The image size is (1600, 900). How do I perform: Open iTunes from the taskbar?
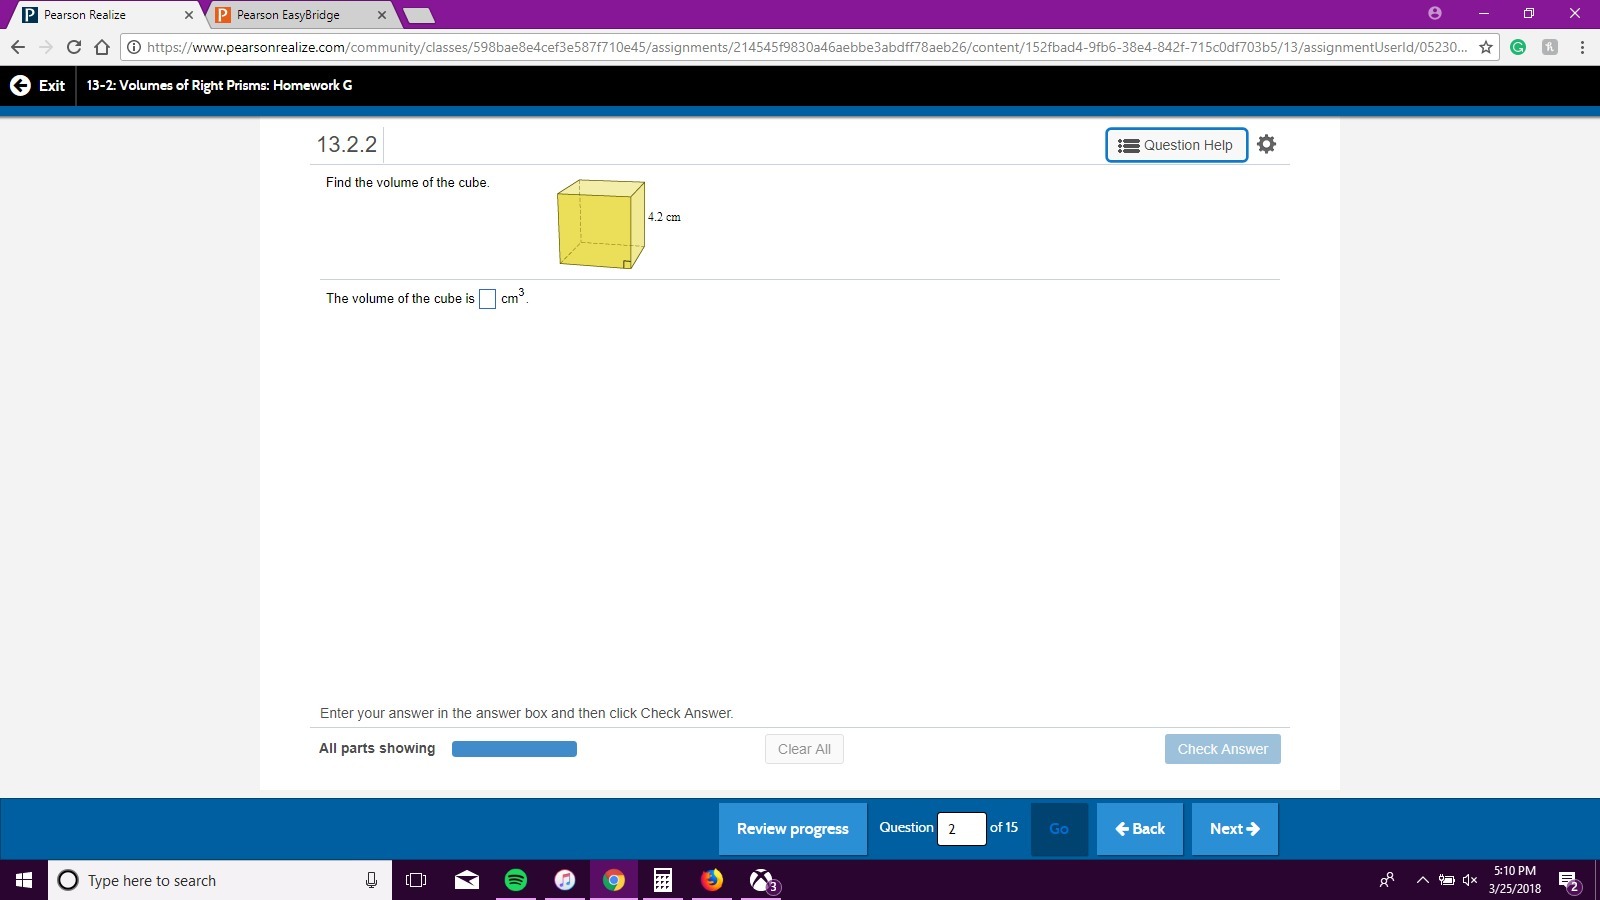point(565,880)
